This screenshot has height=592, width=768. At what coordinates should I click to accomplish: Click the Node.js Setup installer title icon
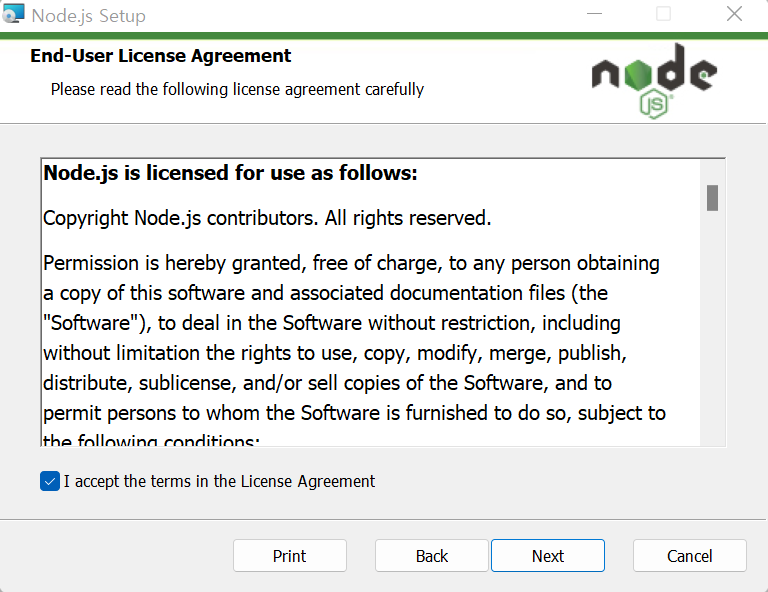pyautogui.click(x=13, y=14)
